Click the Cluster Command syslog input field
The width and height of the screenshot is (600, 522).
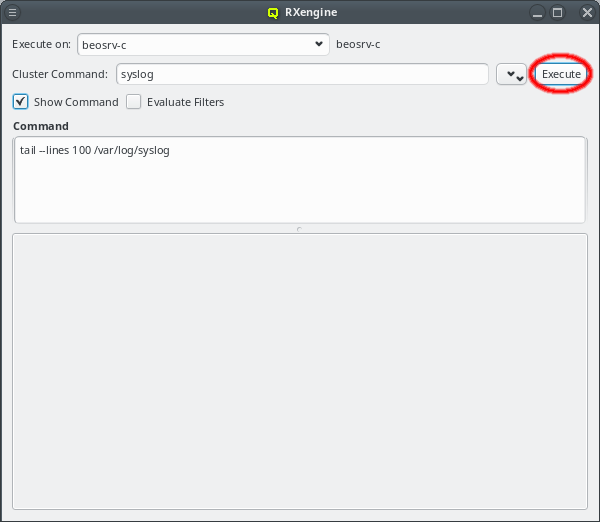click(x=300, y=75)
